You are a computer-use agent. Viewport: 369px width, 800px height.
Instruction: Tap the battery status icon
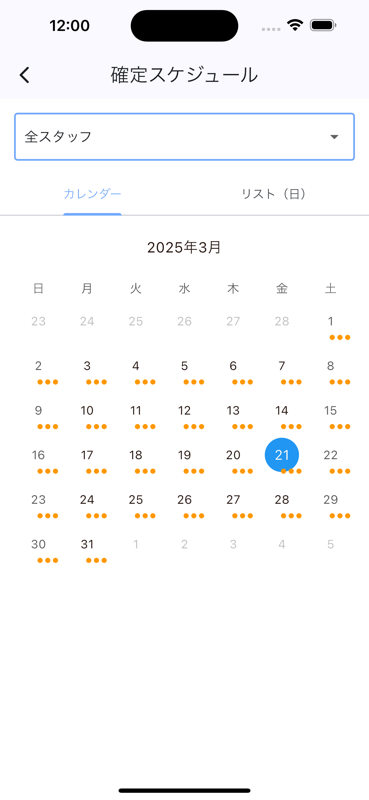[x=323, y=25]
